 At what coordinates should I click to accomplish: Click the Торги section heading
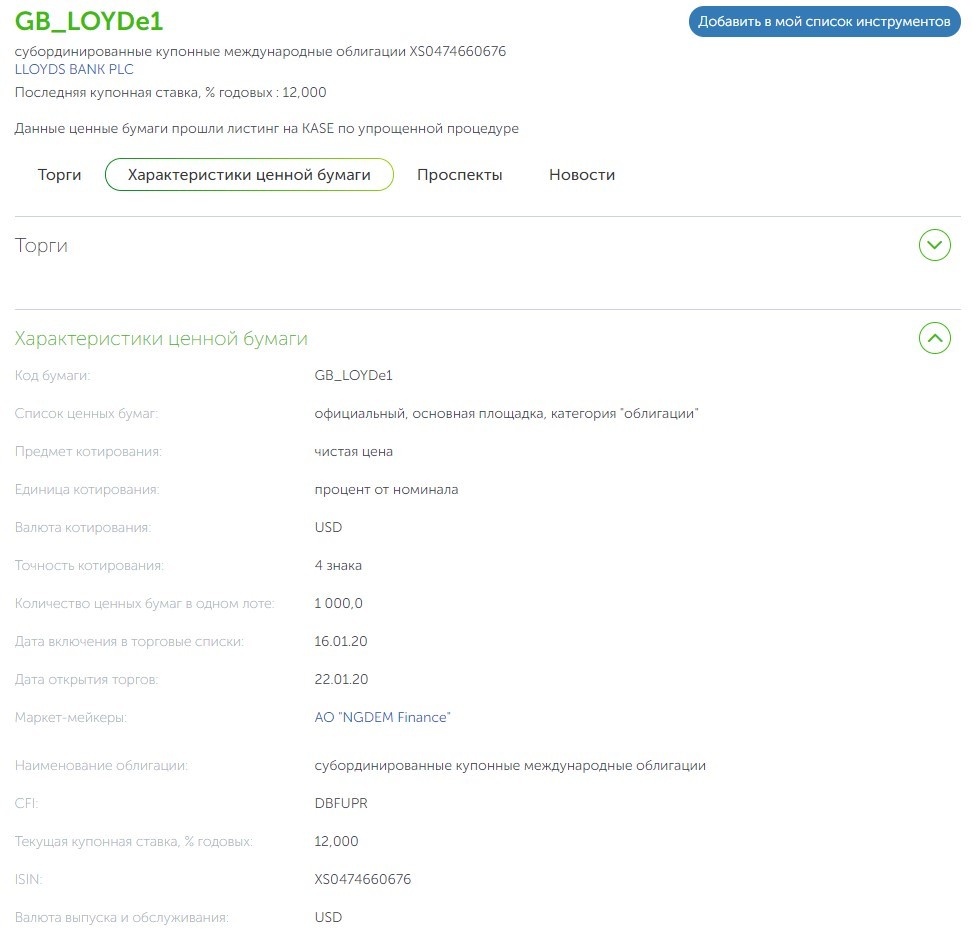pos(41,246)
